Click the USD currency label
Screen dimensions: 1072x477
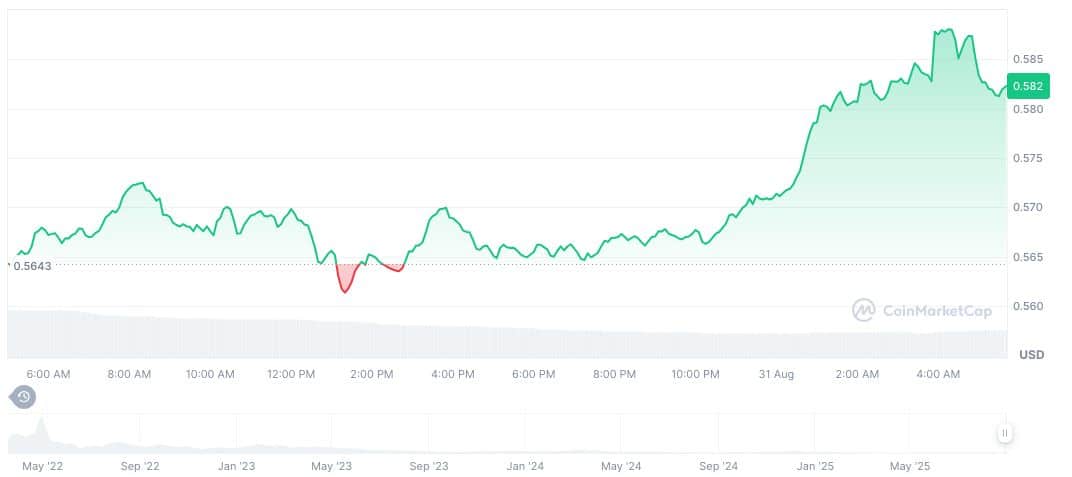click(1032, 355)
